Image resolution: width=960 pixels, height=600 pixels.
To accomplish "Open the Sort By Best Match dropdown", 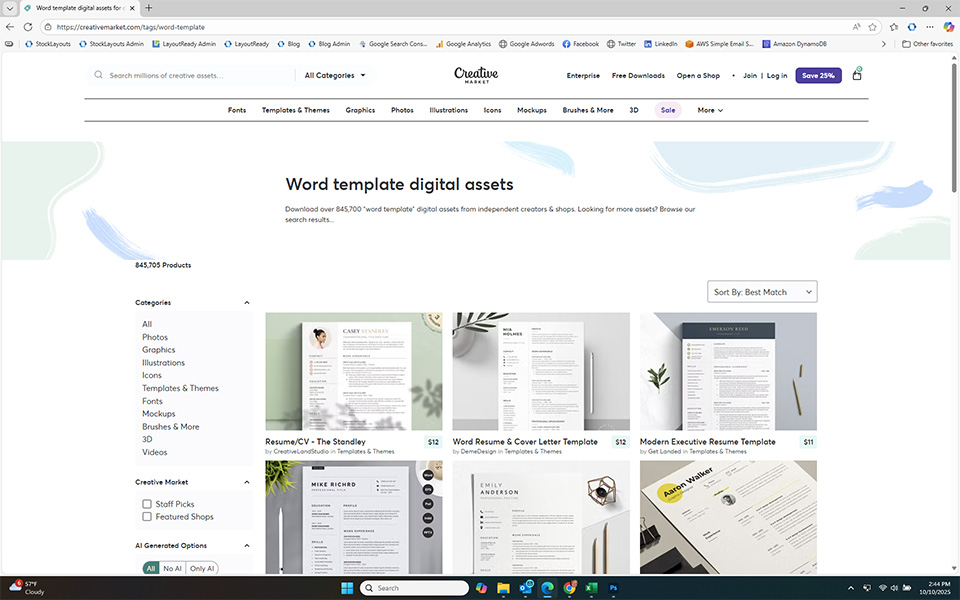I will [761, 291].
